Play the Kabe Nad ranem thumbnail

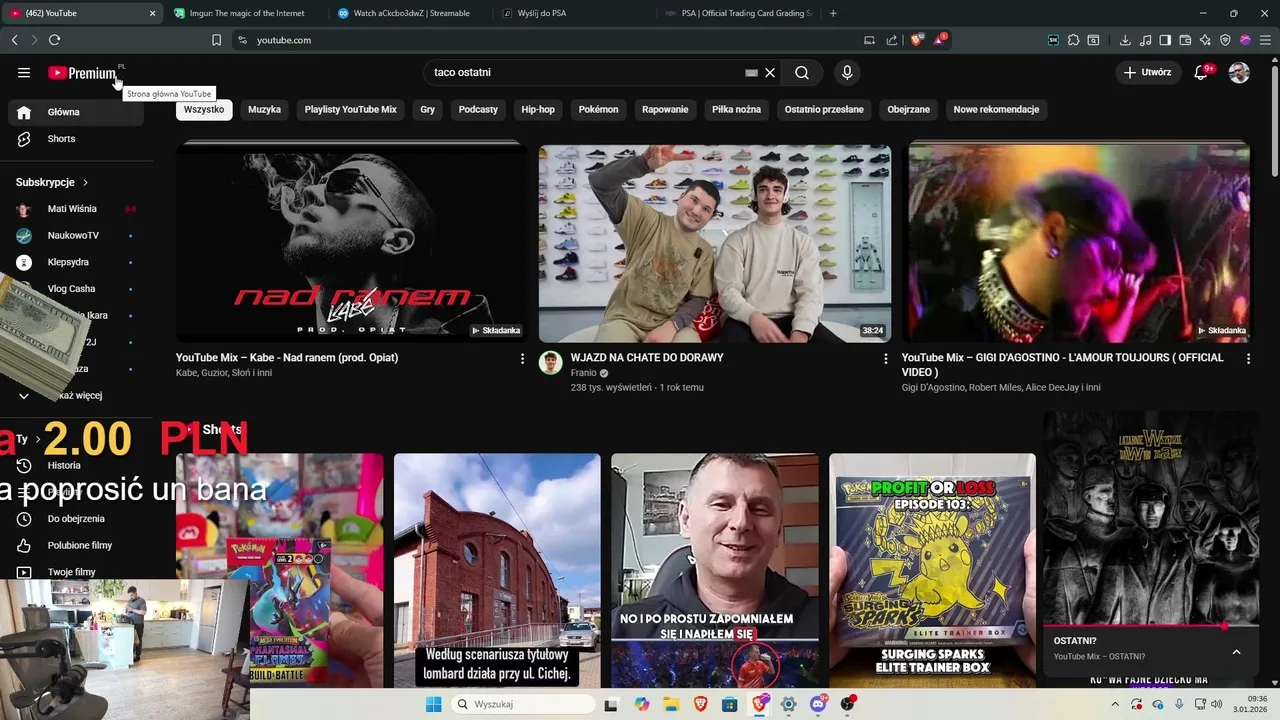click(351, 243)
